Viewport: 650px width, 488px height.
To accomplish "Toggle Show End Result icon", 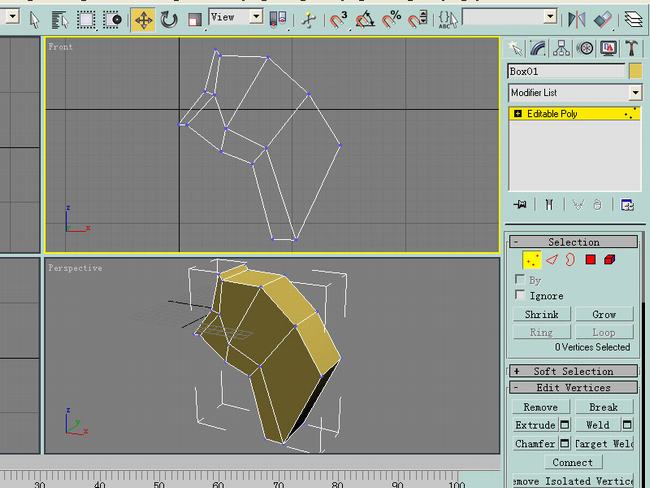I will (549, 204).
